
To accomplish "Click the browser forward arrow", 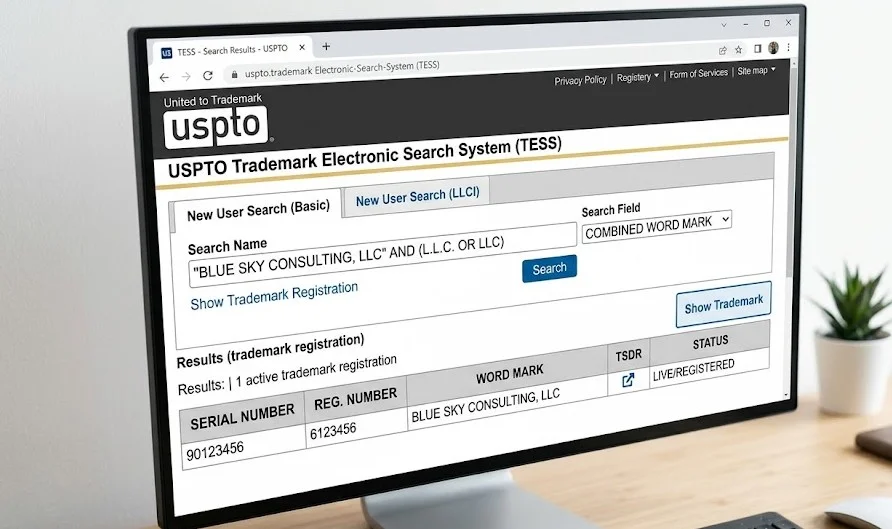I will 186,76.
